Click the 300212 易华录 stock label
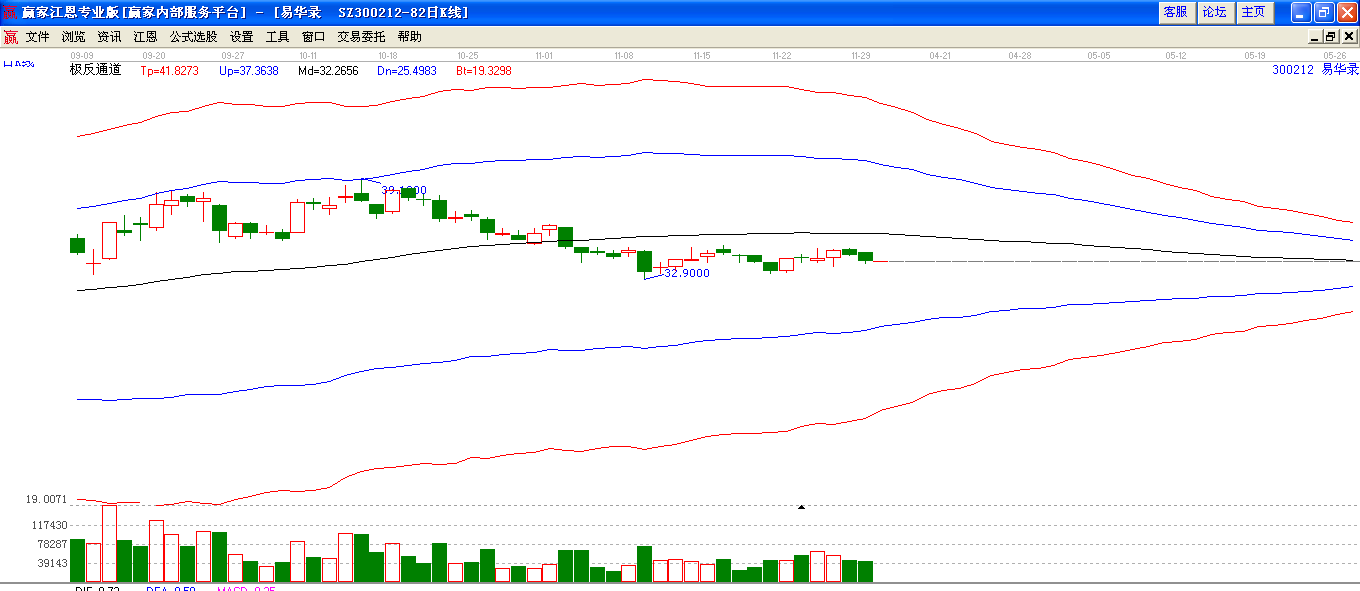1360x591 pixels. 1315,70
